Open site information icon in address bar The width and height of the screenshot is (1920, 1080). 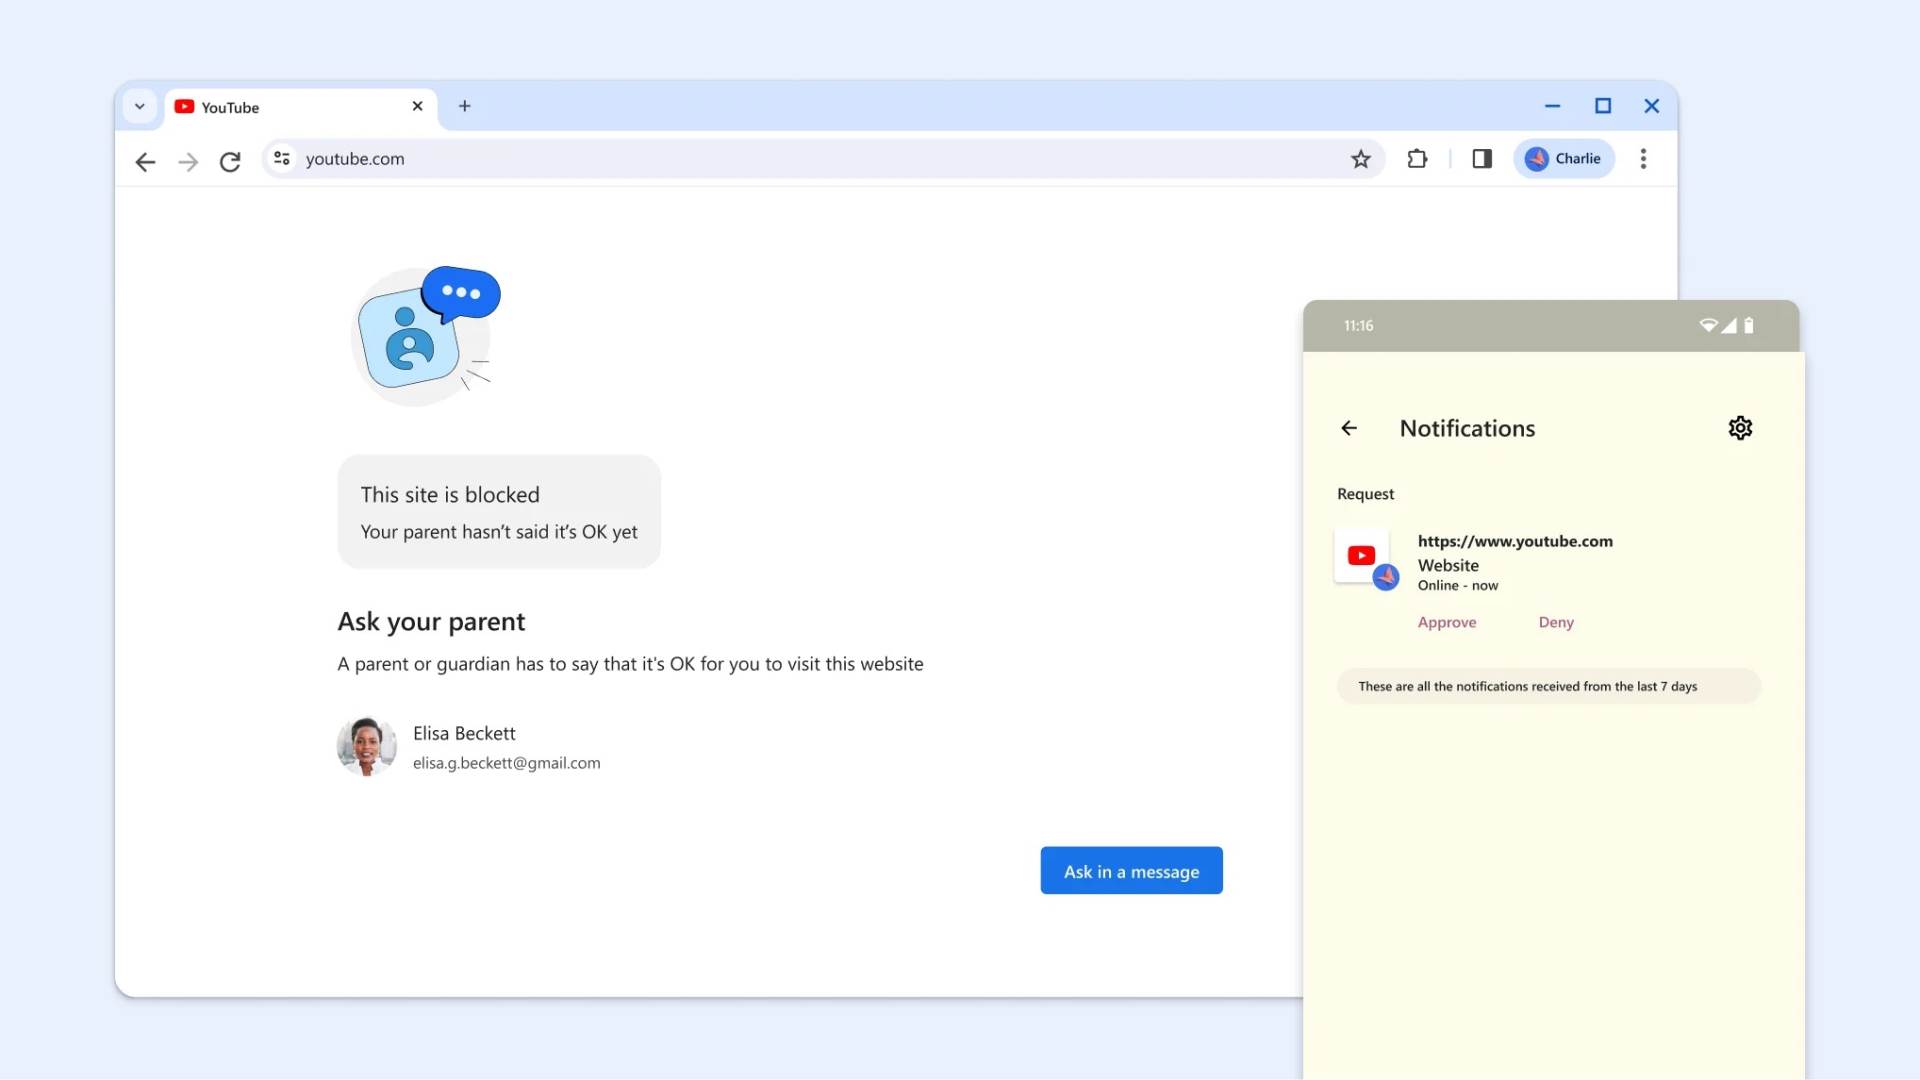pos(282,158)
